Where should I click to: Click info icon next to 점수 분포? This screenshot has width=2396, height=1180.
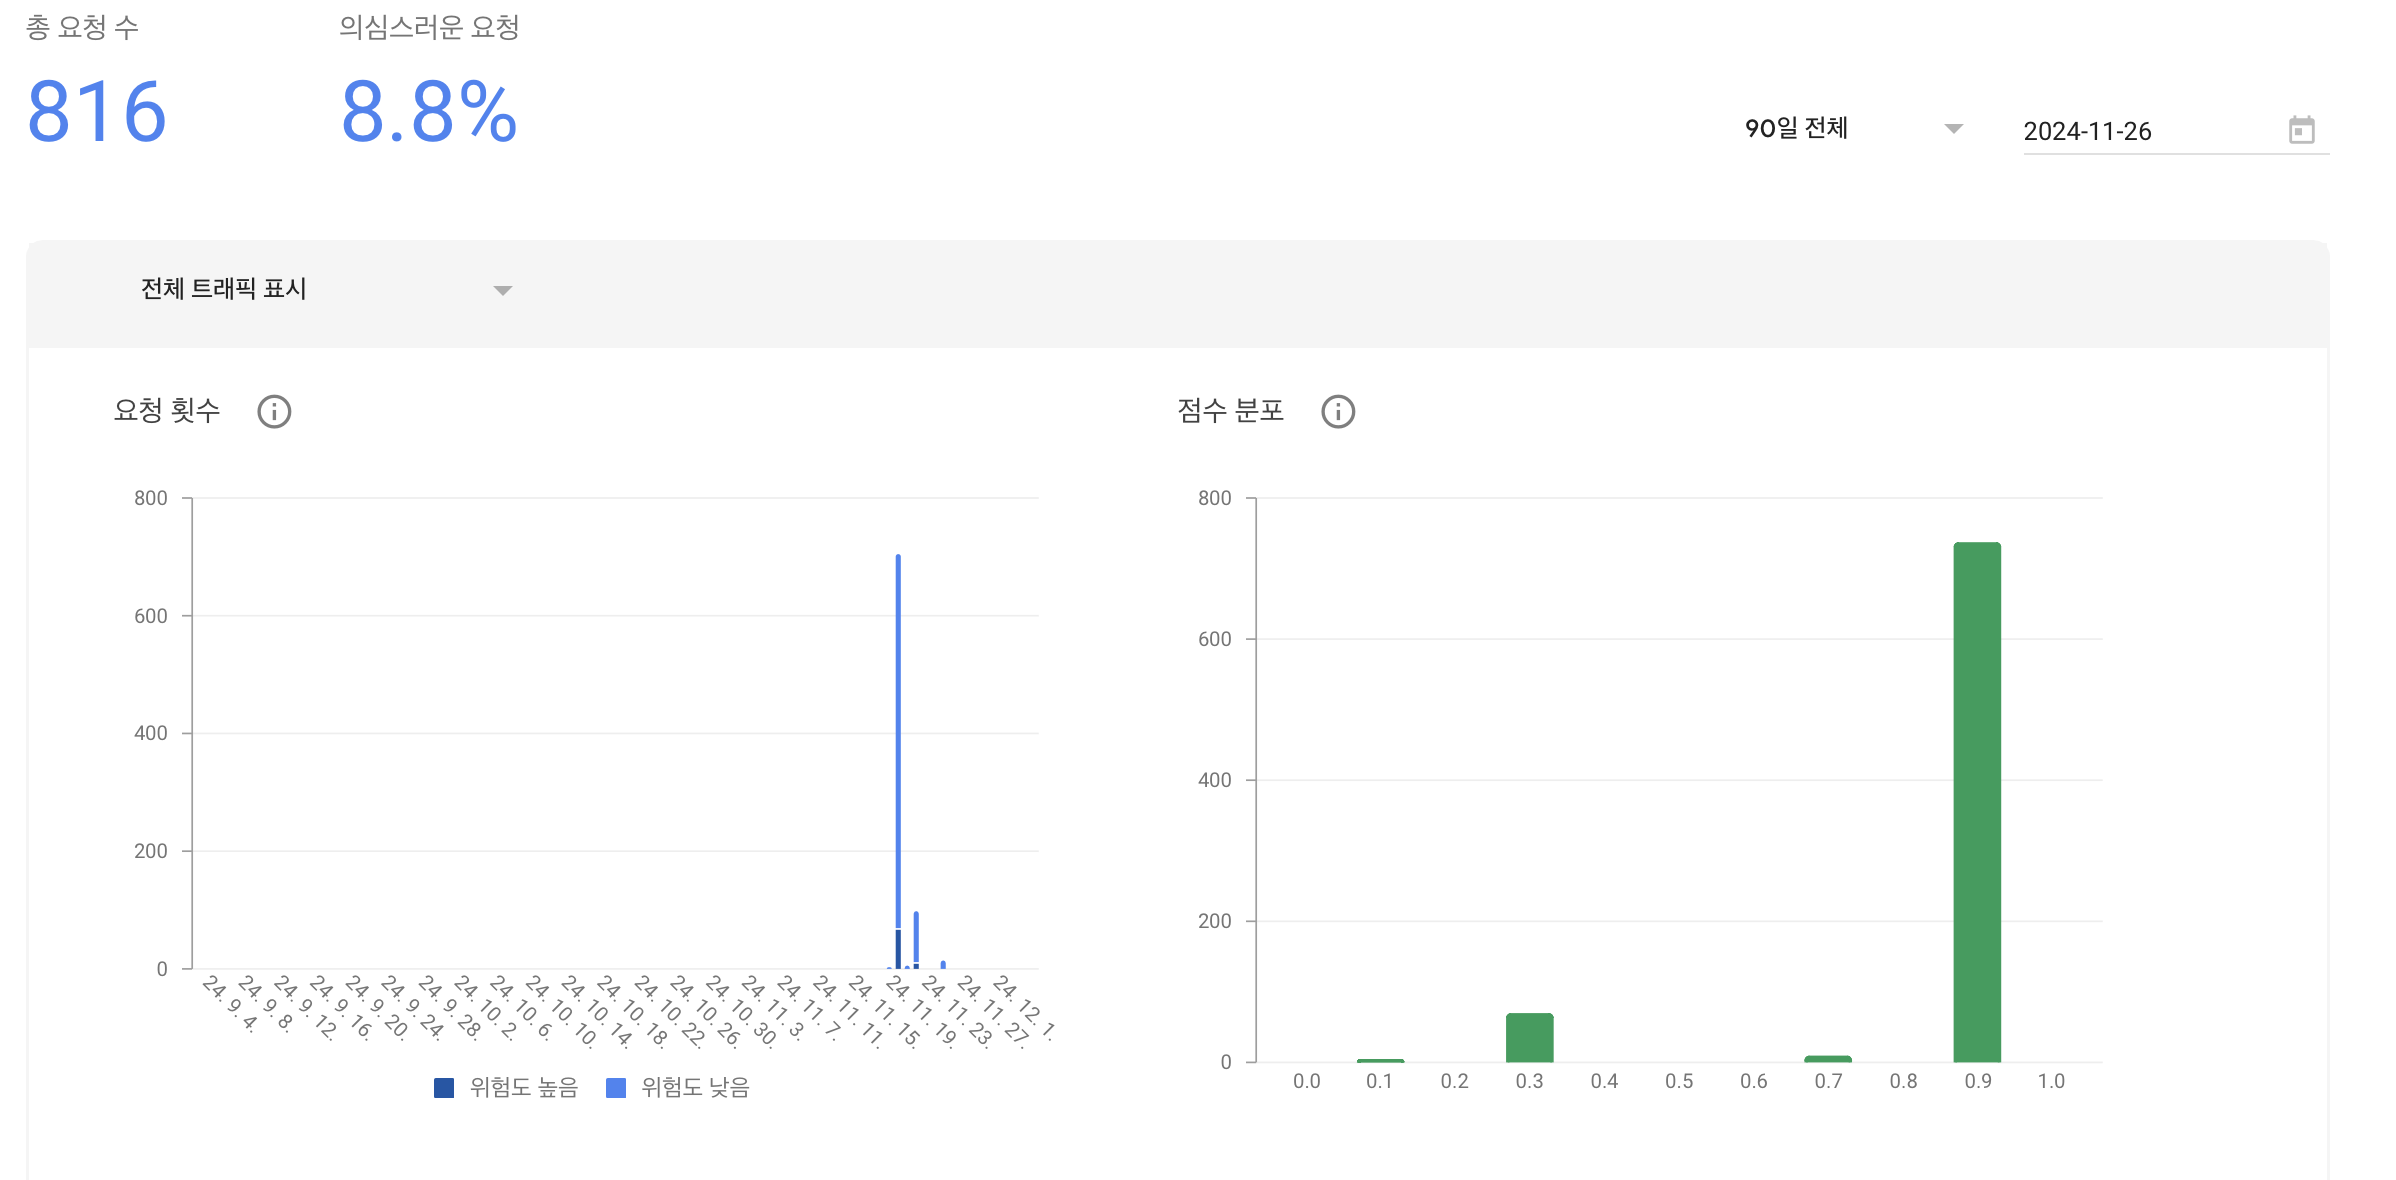(1338, 412)
